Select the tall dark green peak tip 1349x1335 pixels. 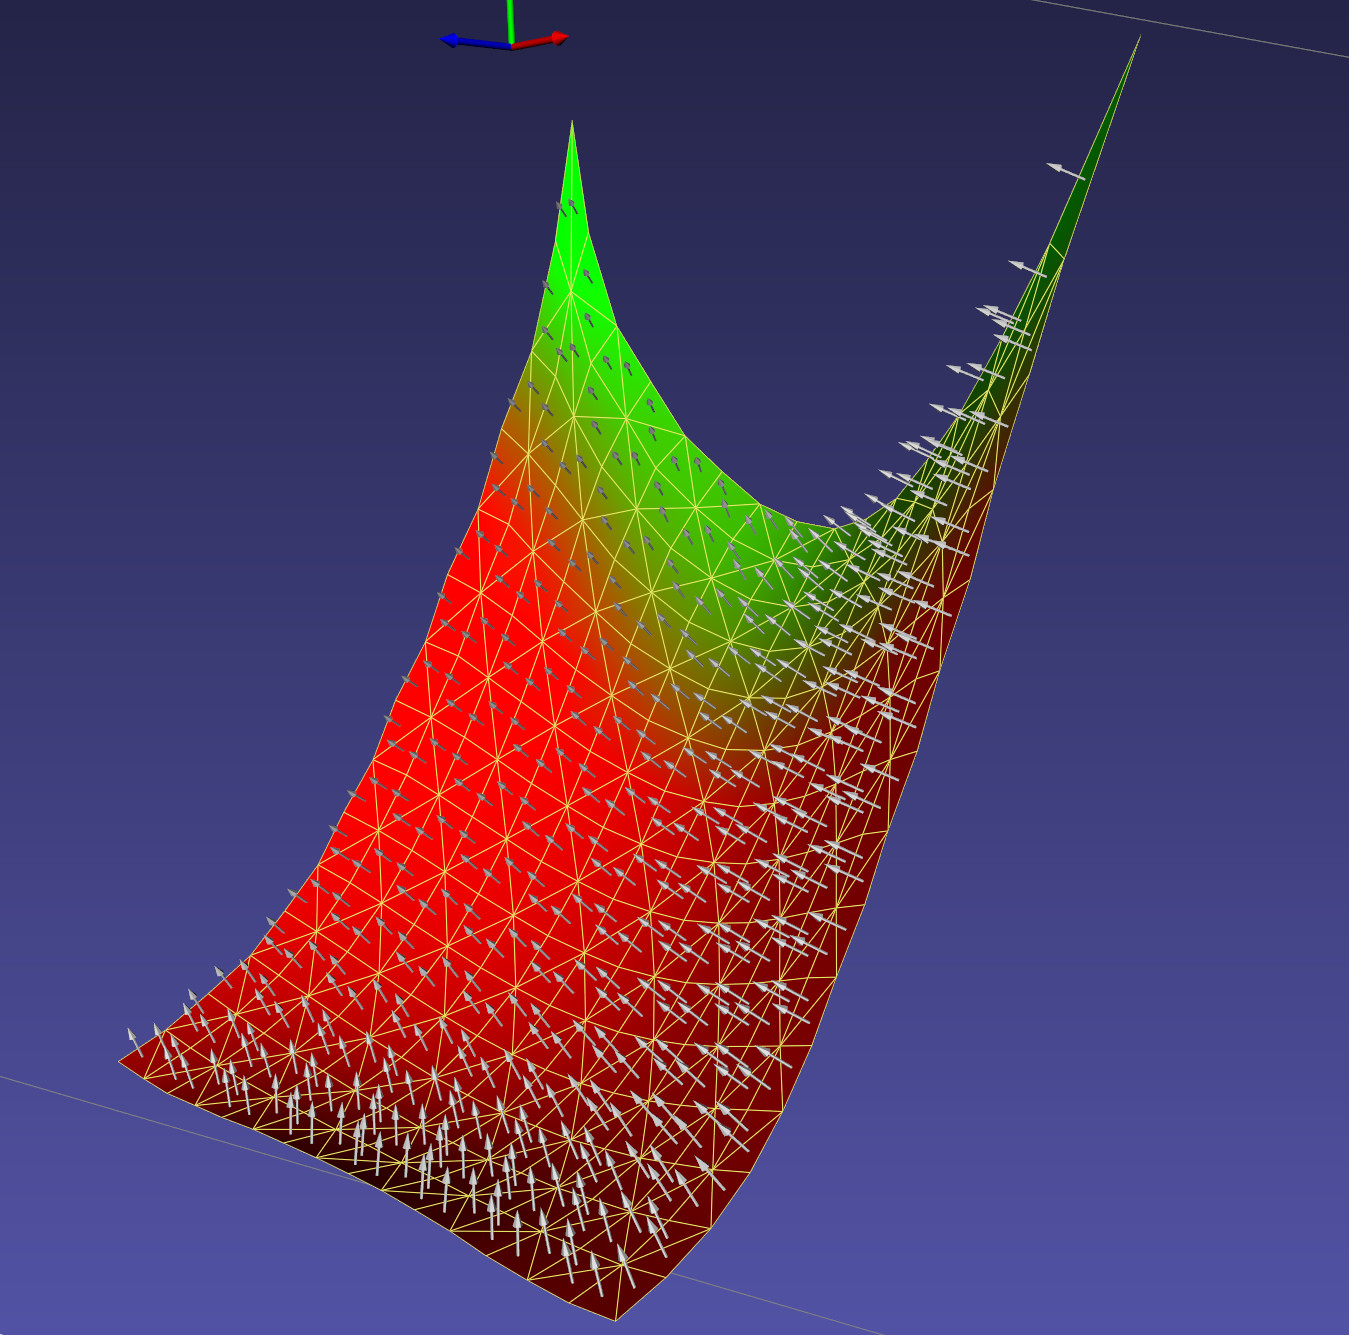point(1139,38)
